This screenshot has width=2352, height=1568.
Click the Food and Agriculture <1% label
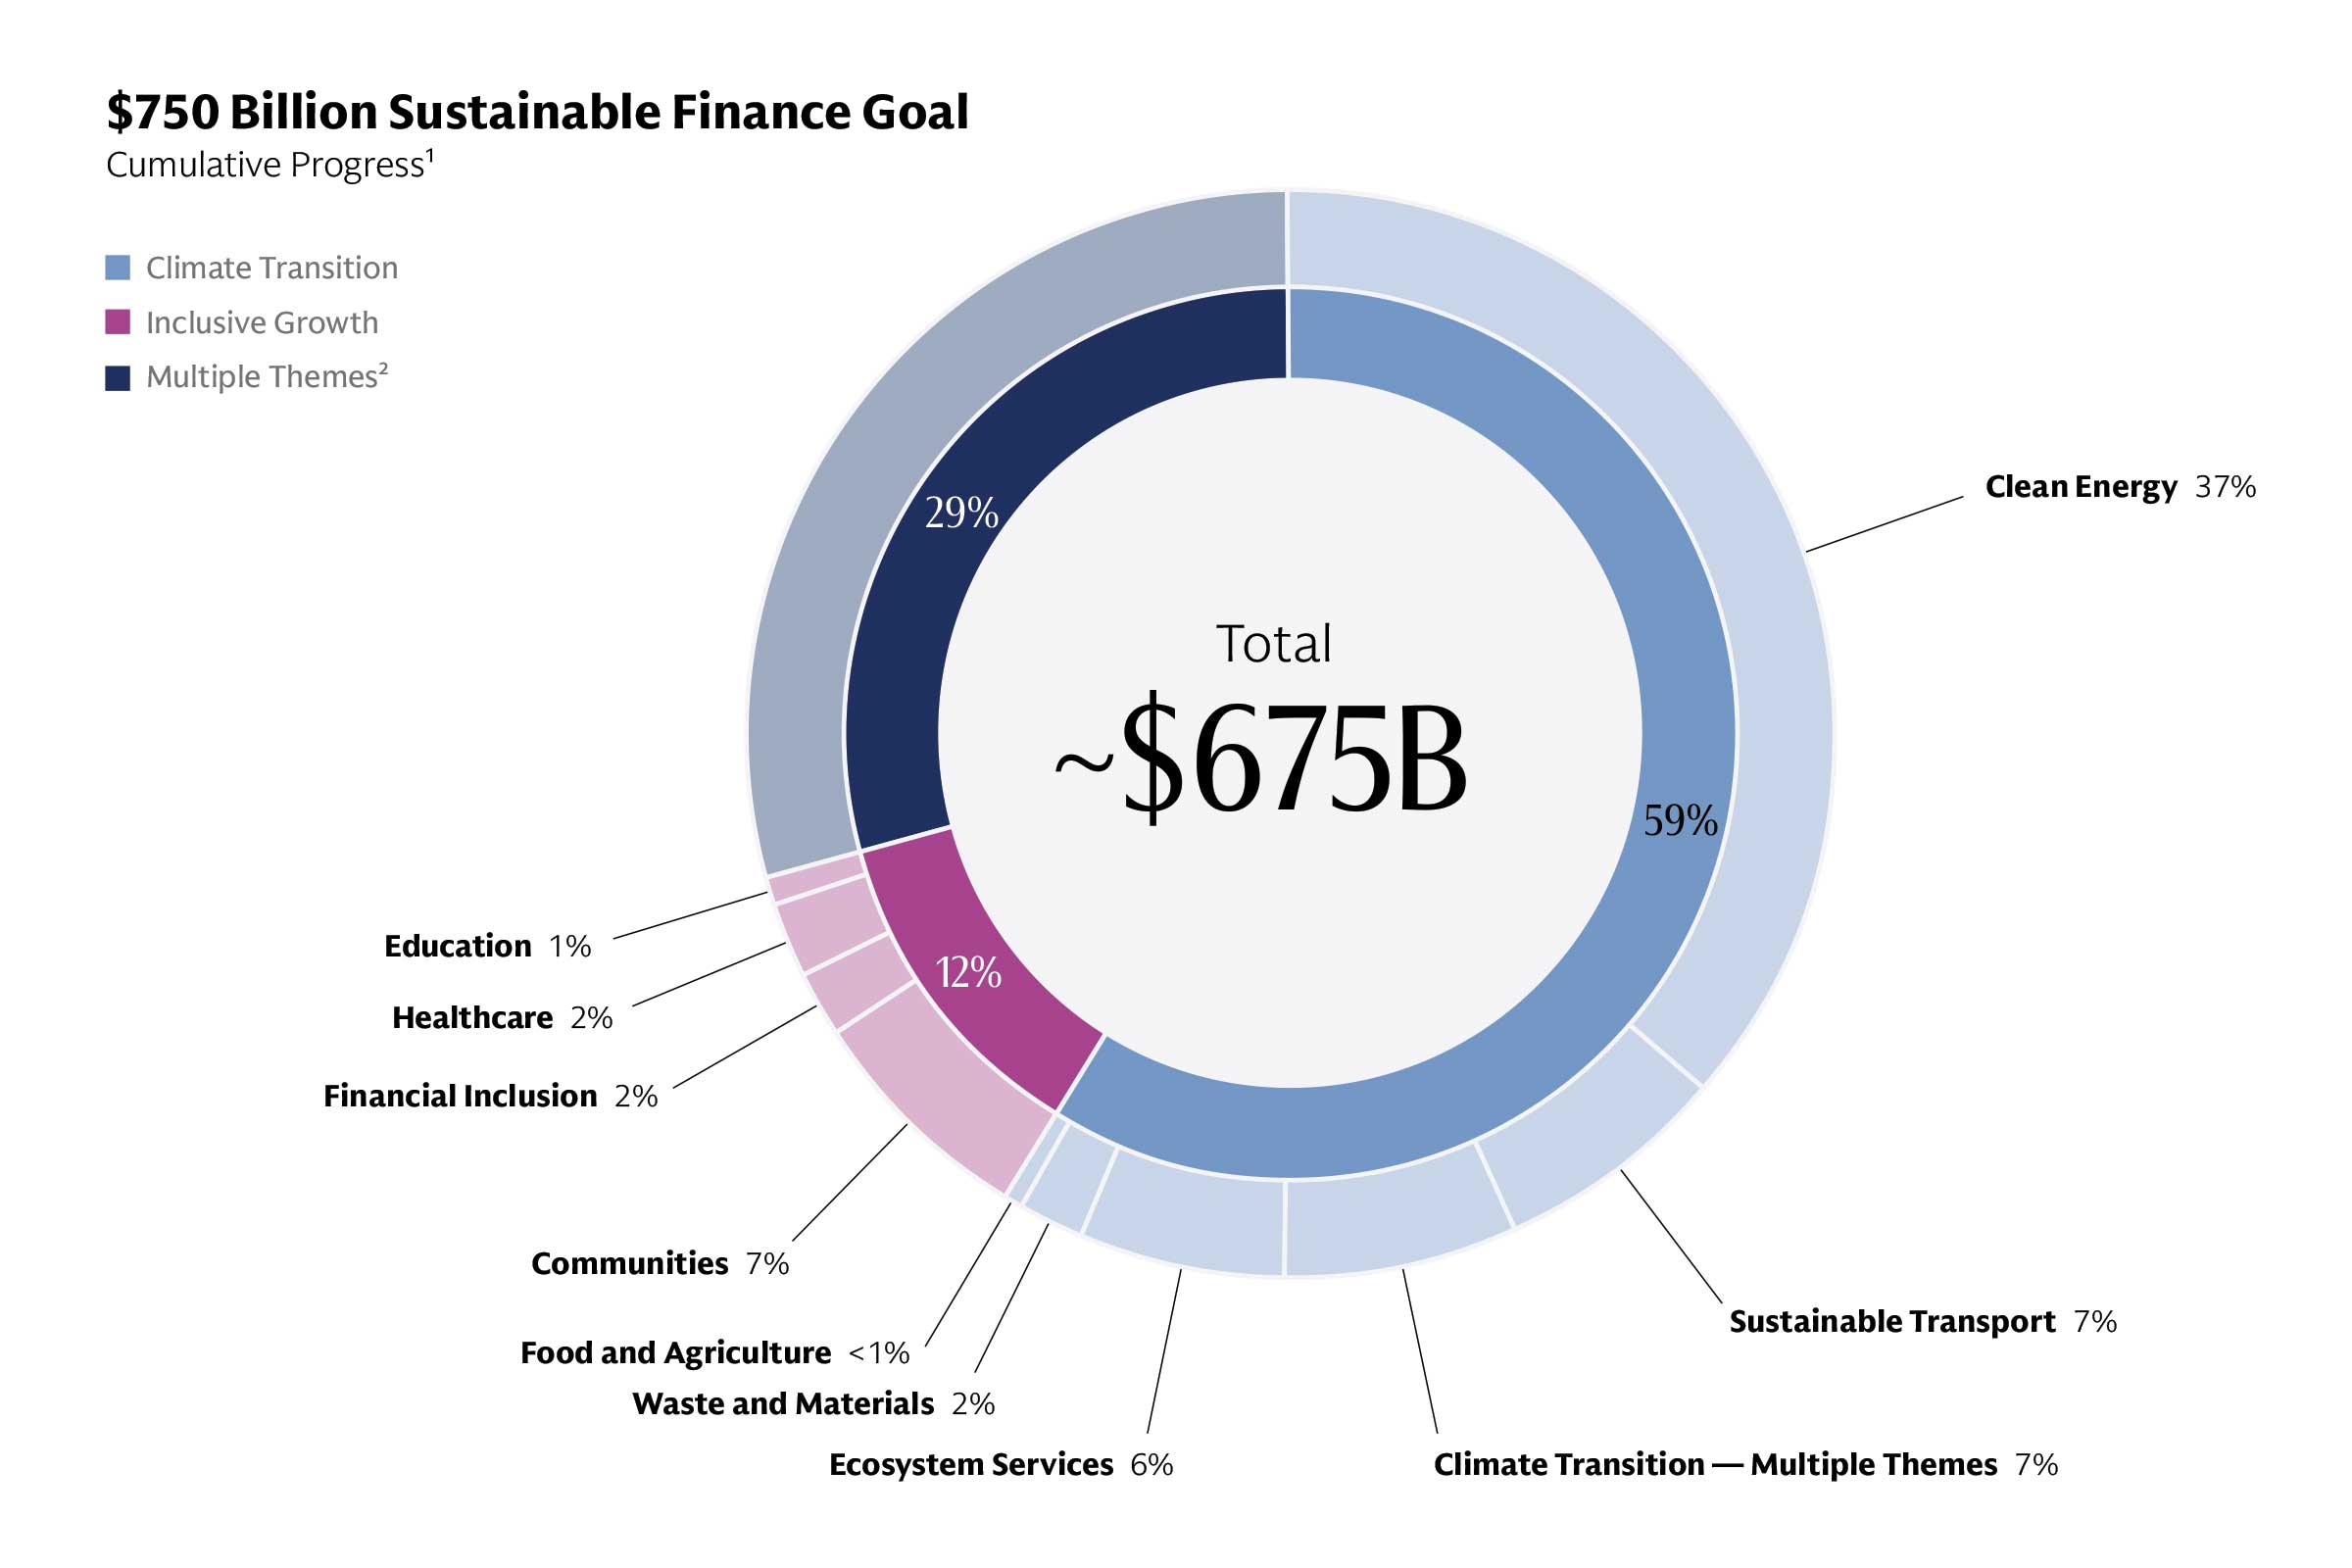tap(714, 1352)
